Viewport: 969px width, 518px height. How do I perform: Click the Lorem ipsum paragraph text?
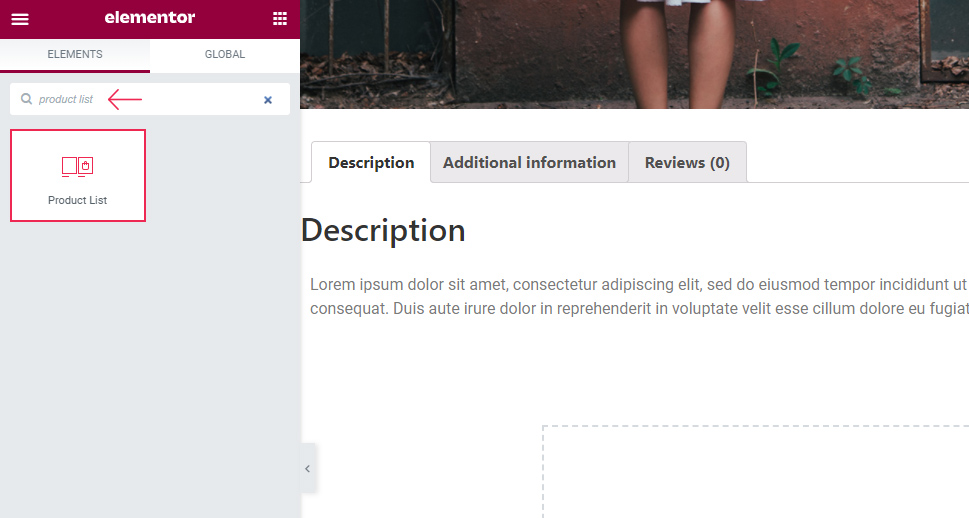pos(639,296)
